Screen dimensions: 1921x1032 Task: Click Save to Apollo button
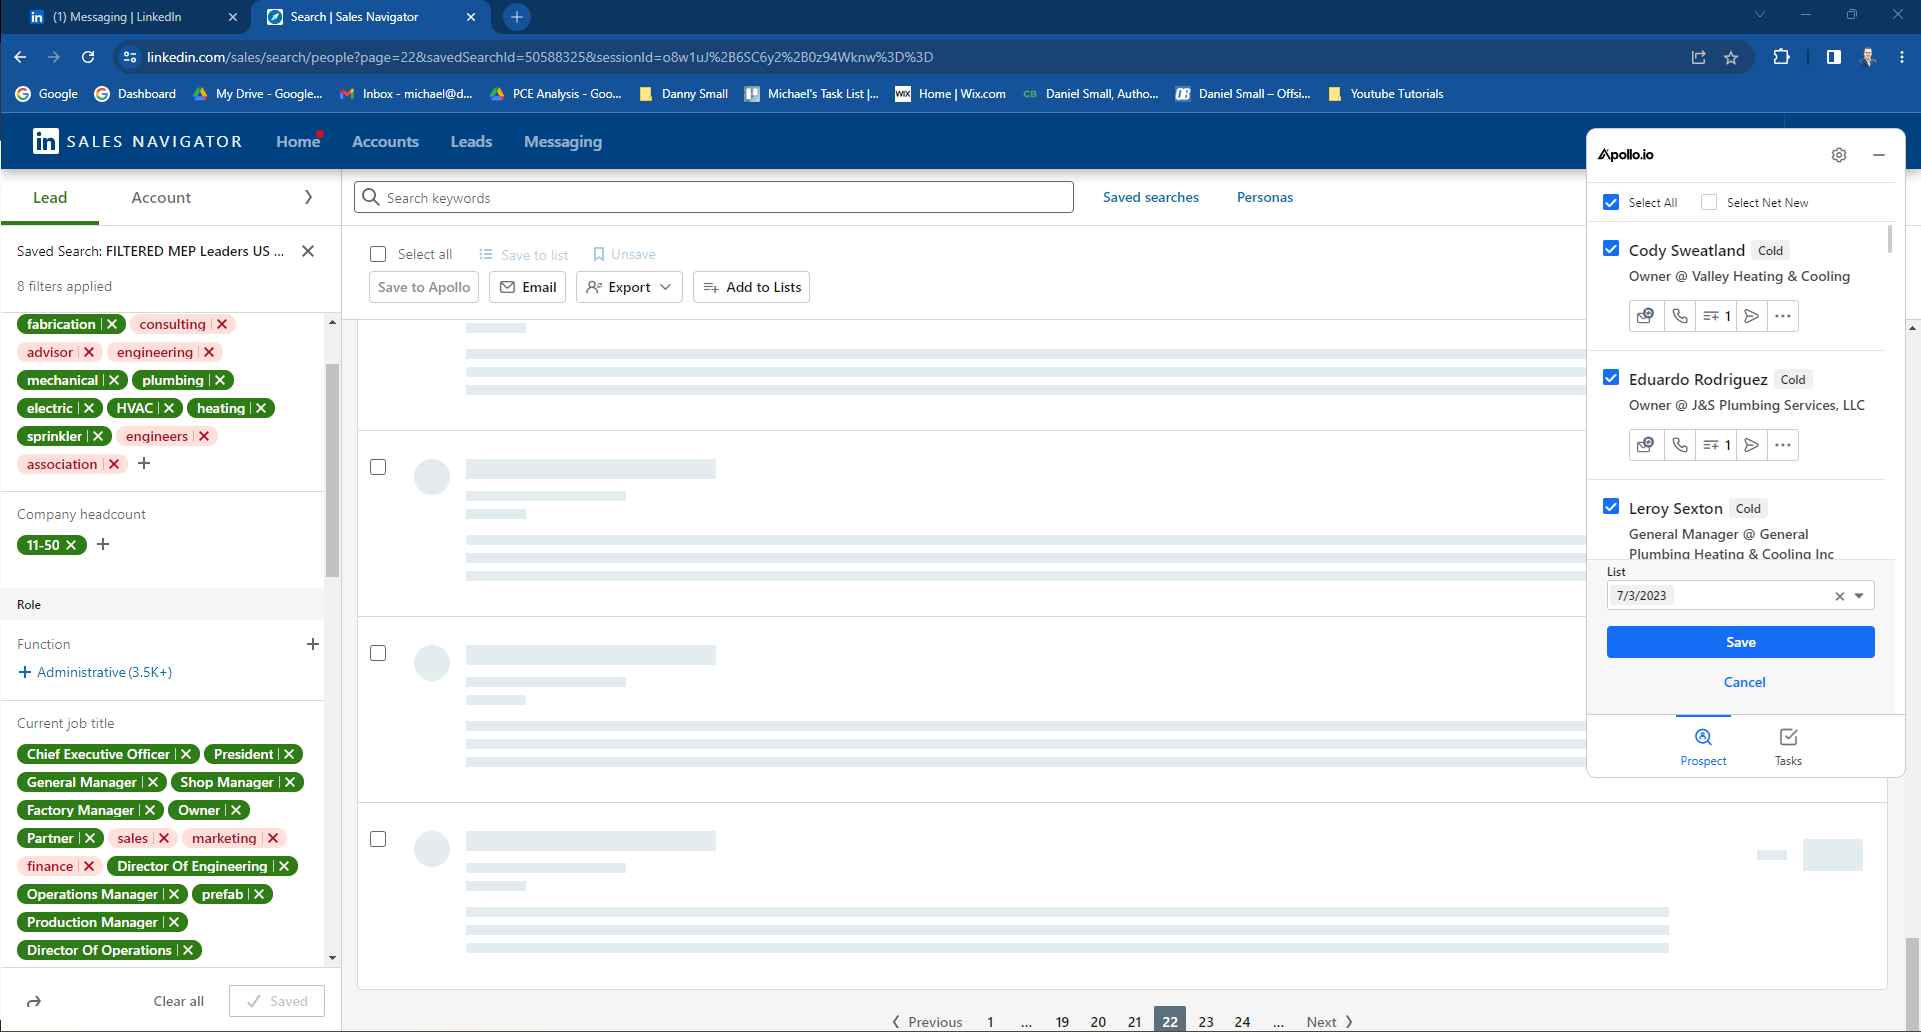(424, 287)
